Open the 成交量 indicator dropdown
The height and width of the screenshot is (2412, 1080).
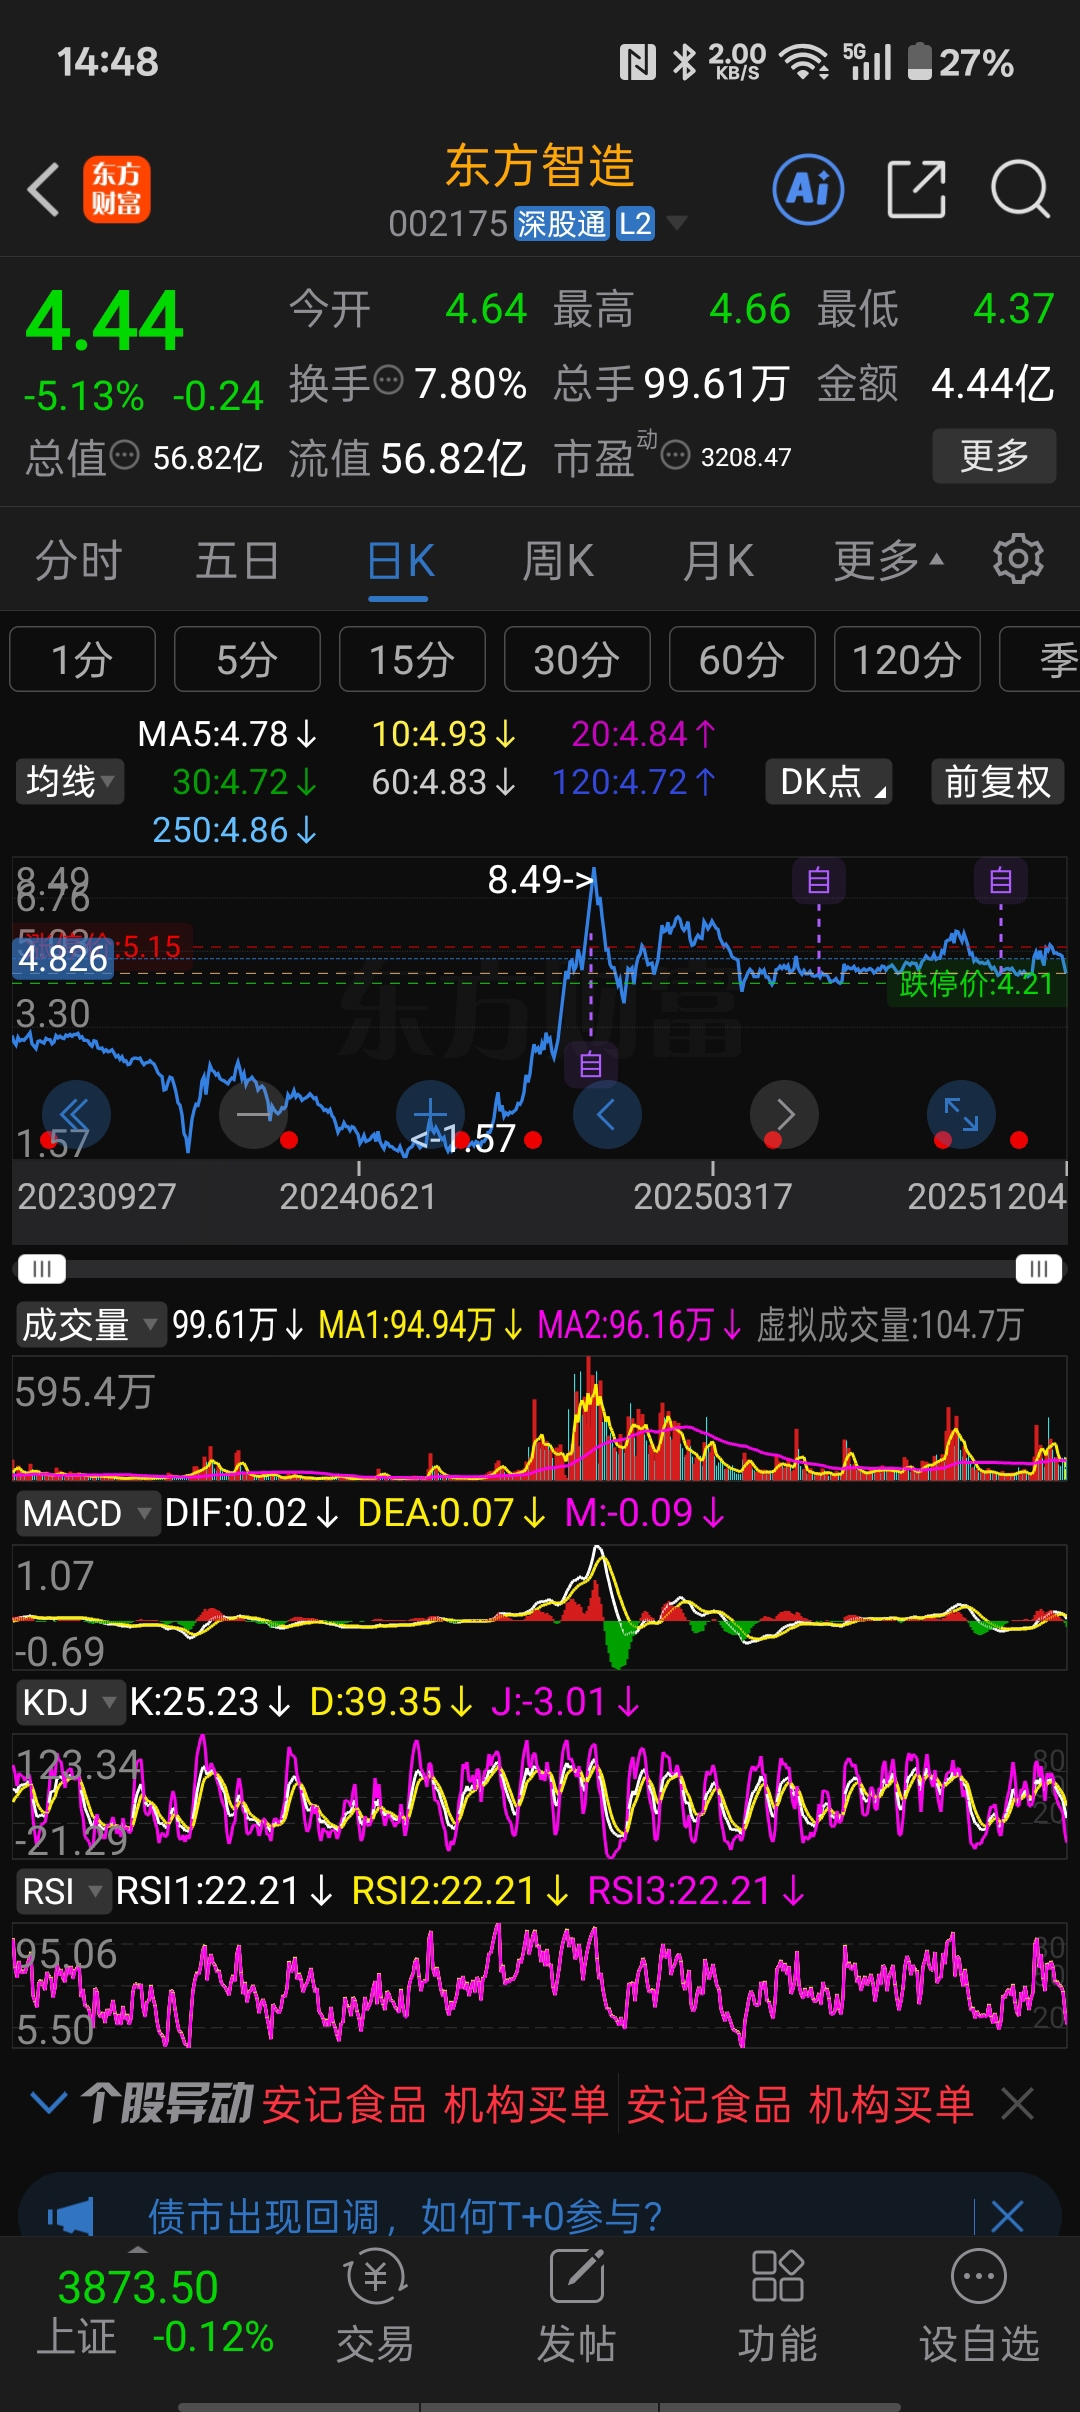click(x=90, y=1325)
